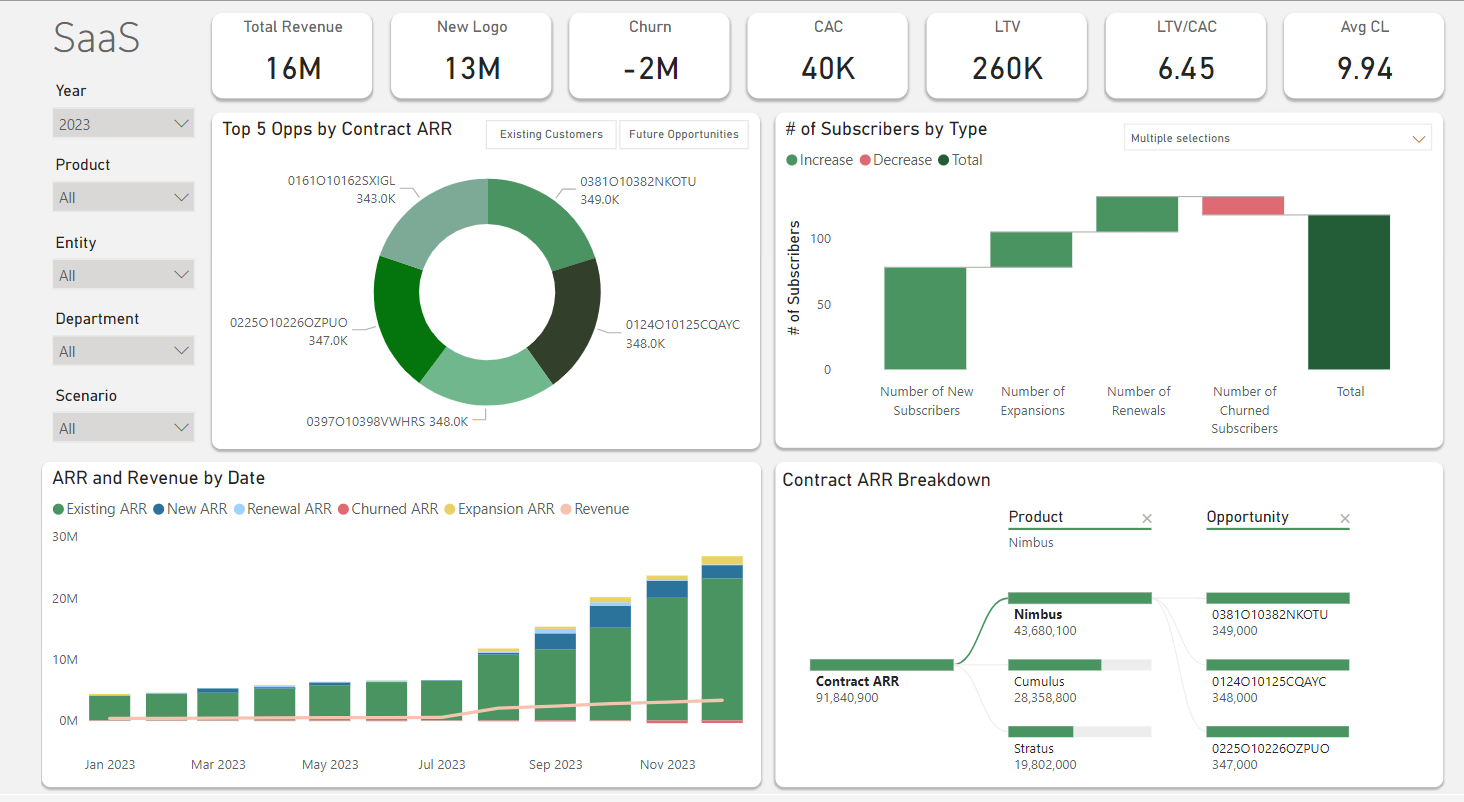Click the green Increase legend marker
Image resolution: width=1464 pixels, height=802 pixels.
pyautogui.click(x=792, y=160)
